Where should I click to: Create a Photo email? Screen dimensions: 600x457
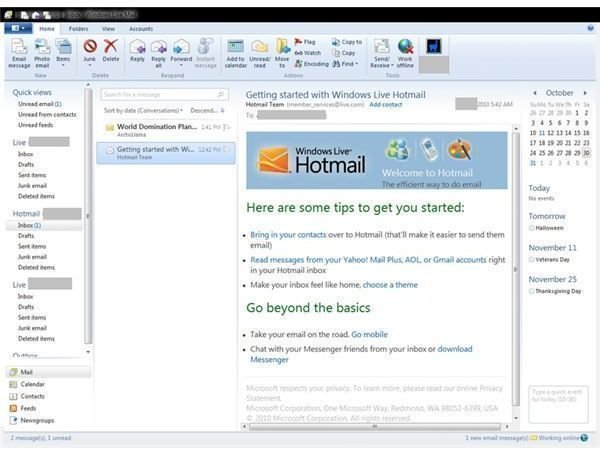[x=42, y=53]
